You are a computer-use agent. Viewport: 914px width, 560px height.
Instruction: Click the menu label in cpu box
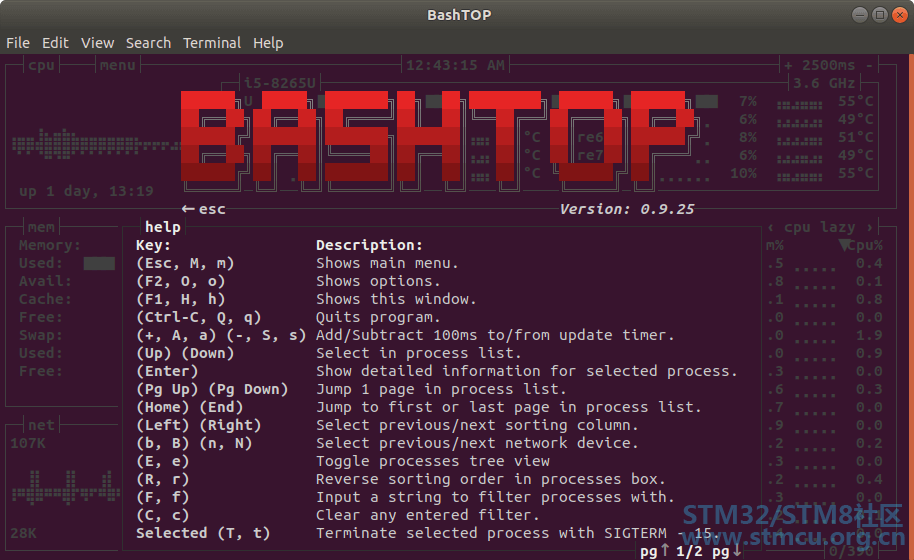point(117,65)
